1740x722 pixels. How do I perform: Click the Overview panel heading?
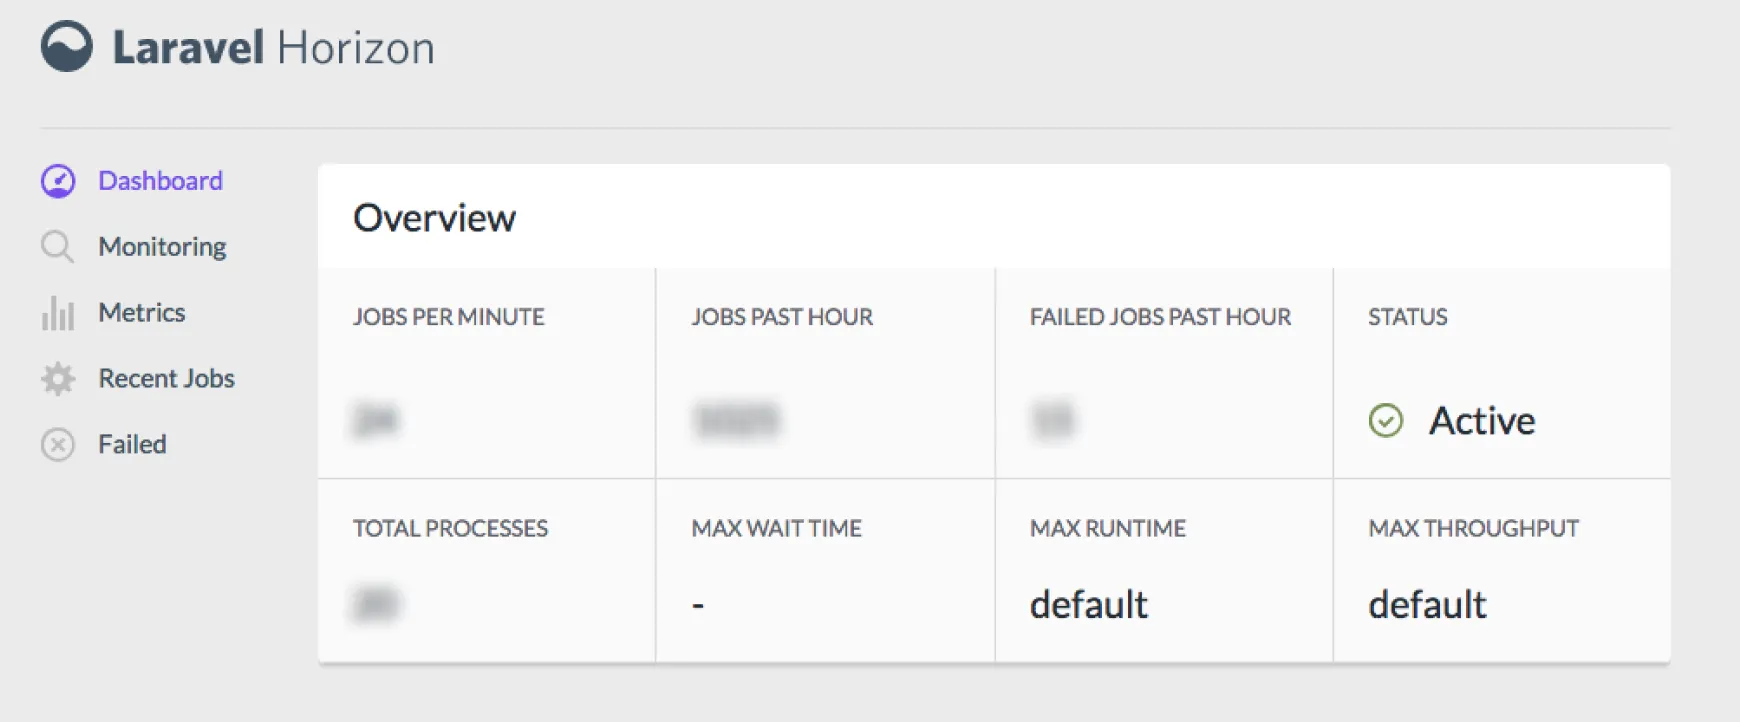(435, 217)
